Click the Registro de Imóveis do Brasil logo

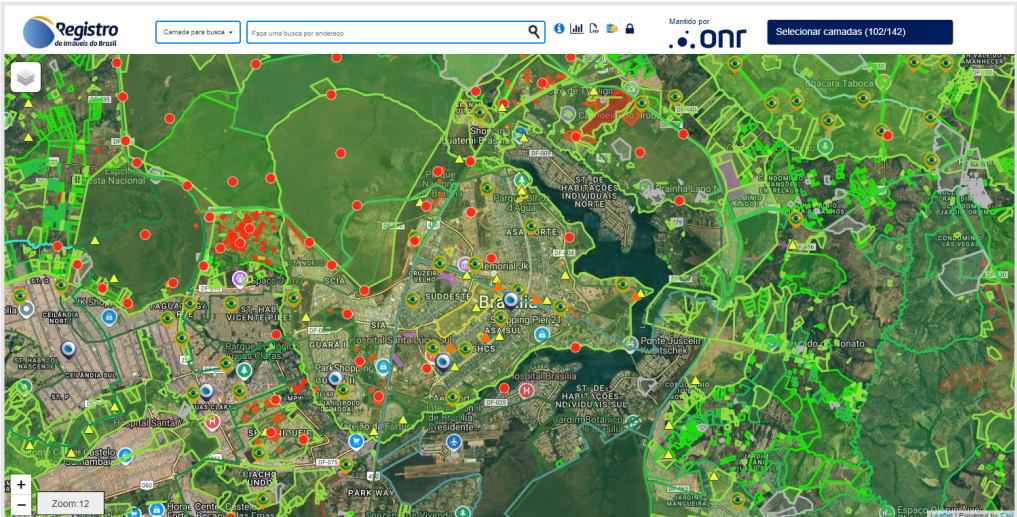pos(71,32)
